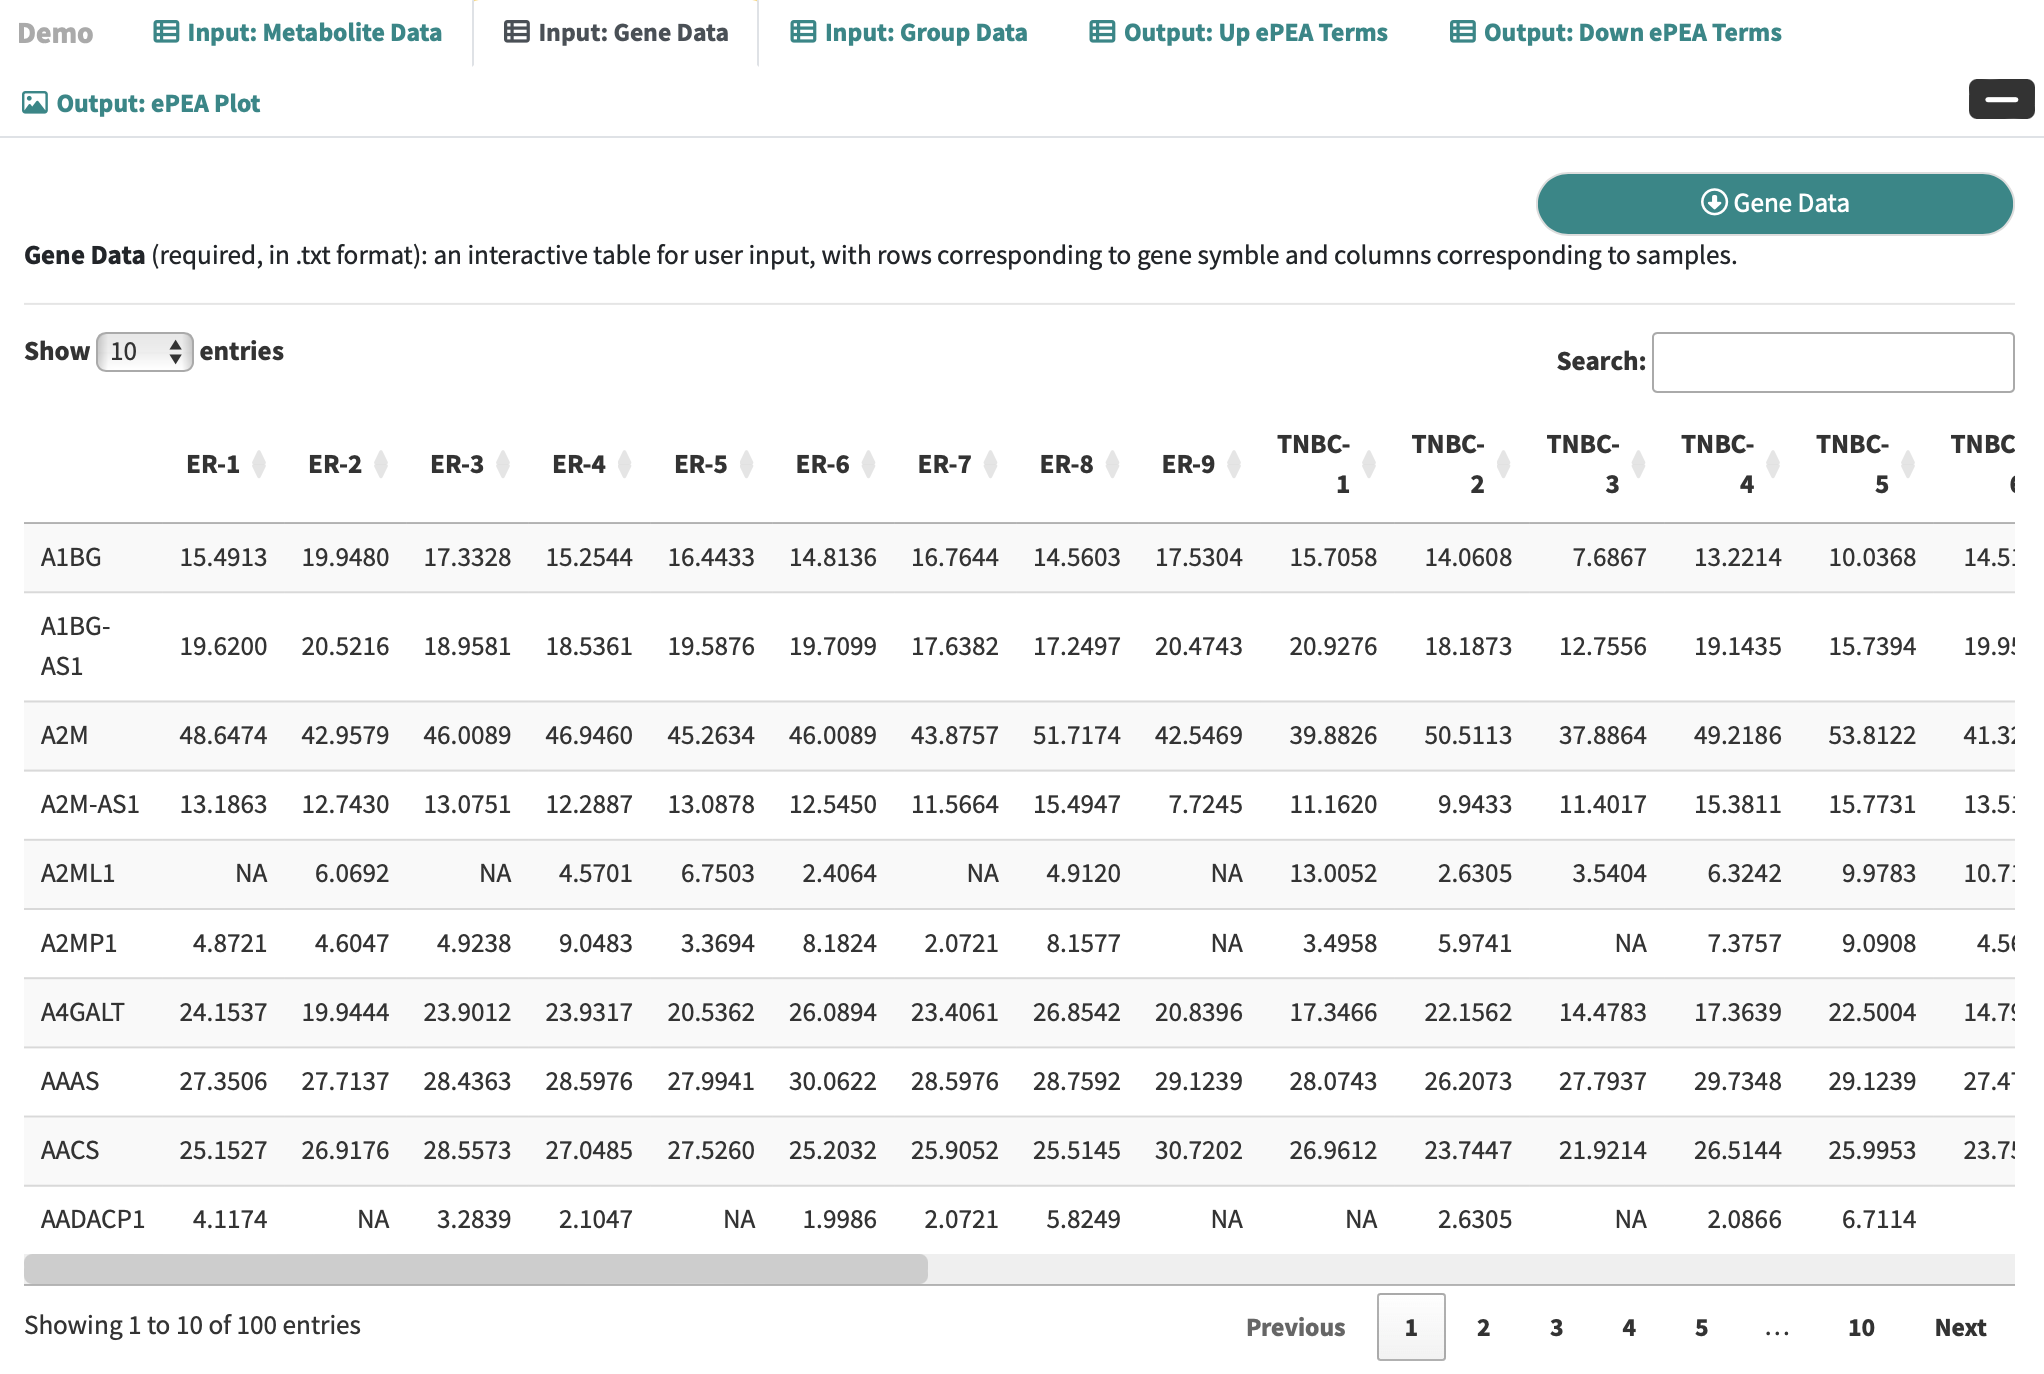This screenshot has width=2044, height=1374.
Task: Sort the table by the ER-1 column arrows
Action: pos(259,464)
